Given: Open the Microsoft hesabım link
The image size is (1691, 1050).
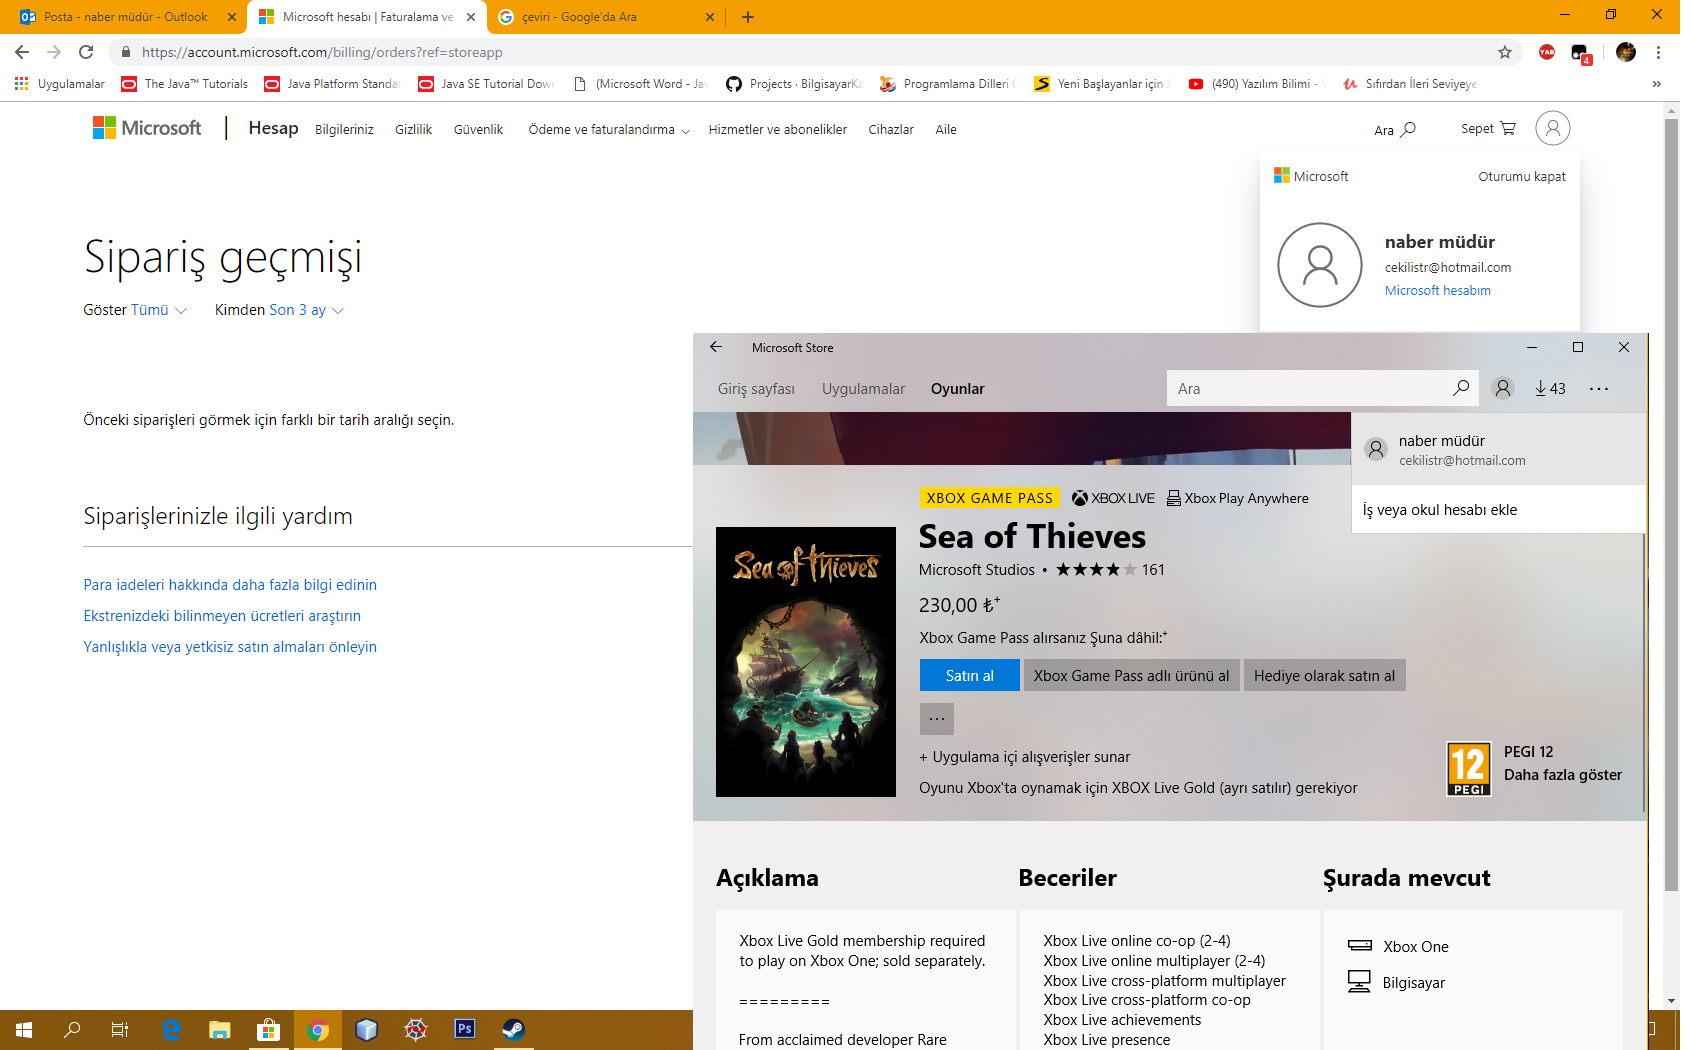Looking at the screenshot, I should coord(1437,290).
